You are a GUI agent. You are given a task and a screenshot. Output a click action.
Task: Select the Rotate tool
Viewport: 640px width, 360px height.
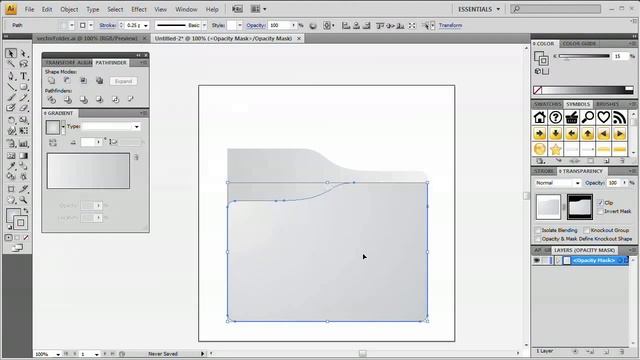[x=11, y=120]
